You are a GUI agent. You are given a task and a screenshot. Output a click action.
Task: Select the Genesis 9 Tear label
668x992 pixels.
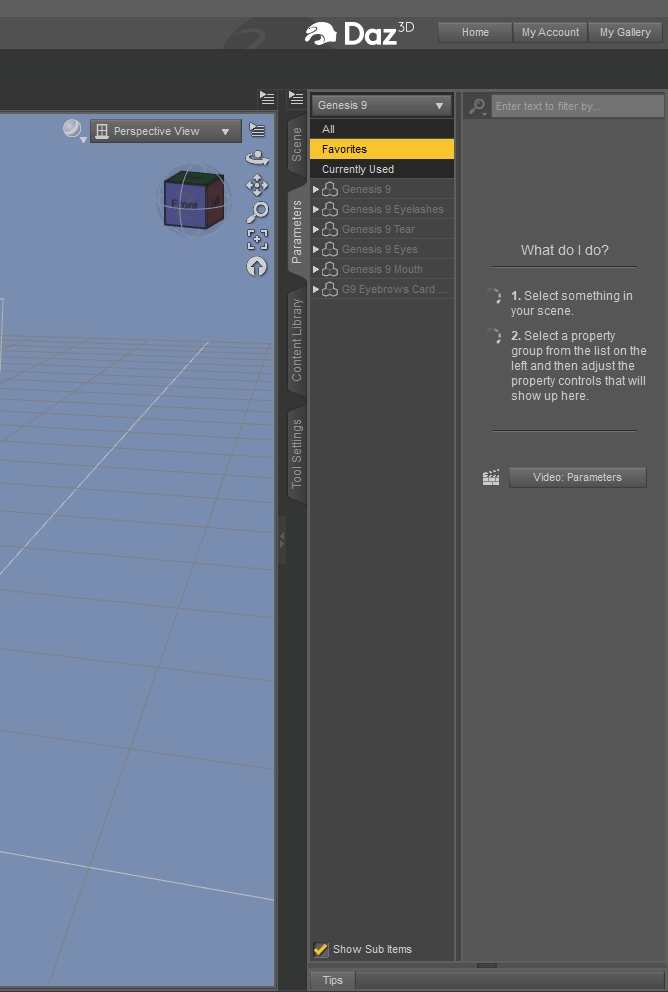[x=378, y=229]
